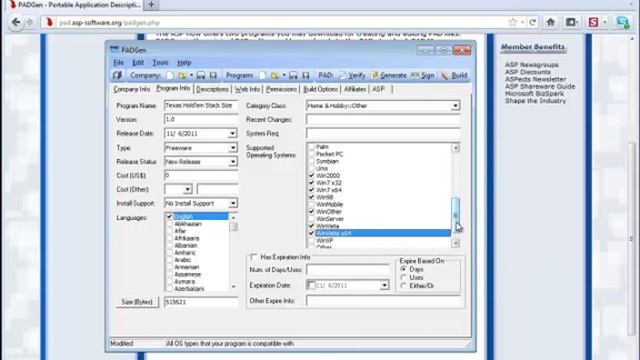Click the Program save disk icon
The height and width of the screenshot is (360, 640).
[x=293, y=76]
